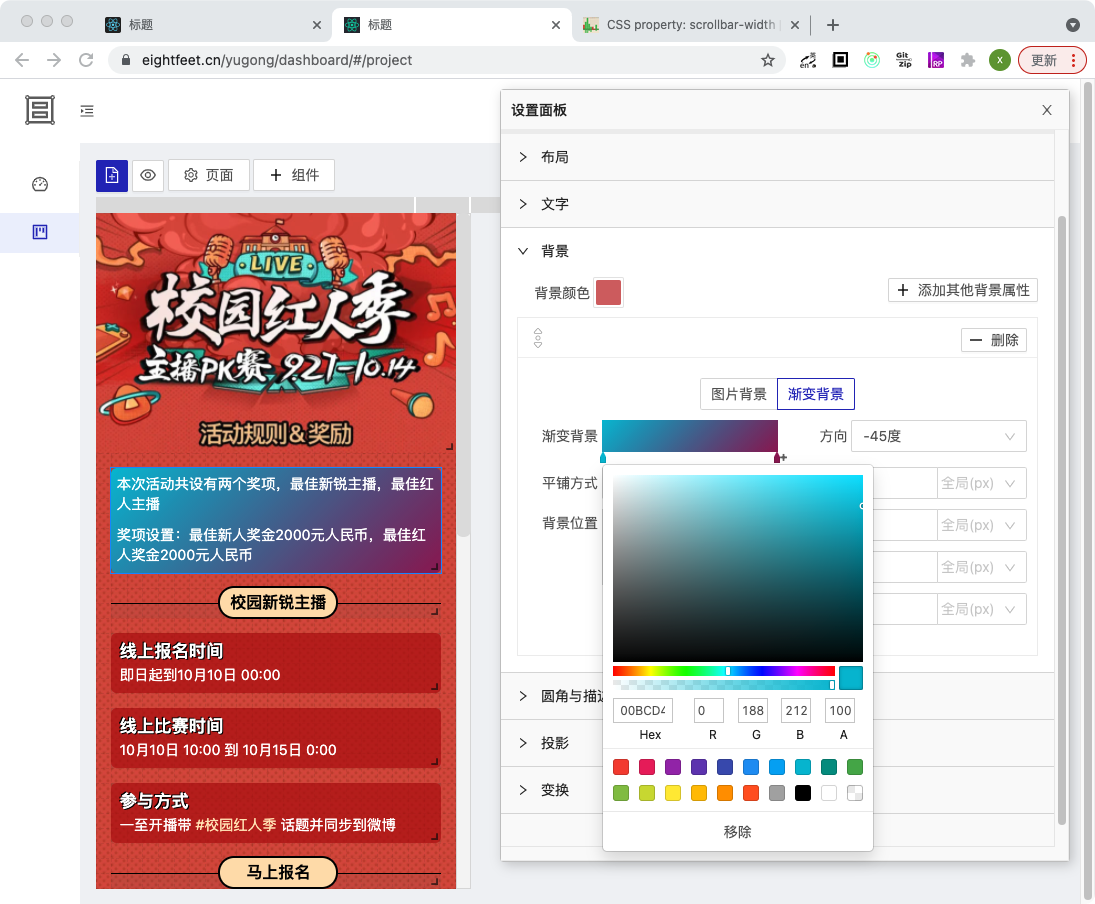Click the eye preview icon

pyautogui.click(x=148, y=175)
